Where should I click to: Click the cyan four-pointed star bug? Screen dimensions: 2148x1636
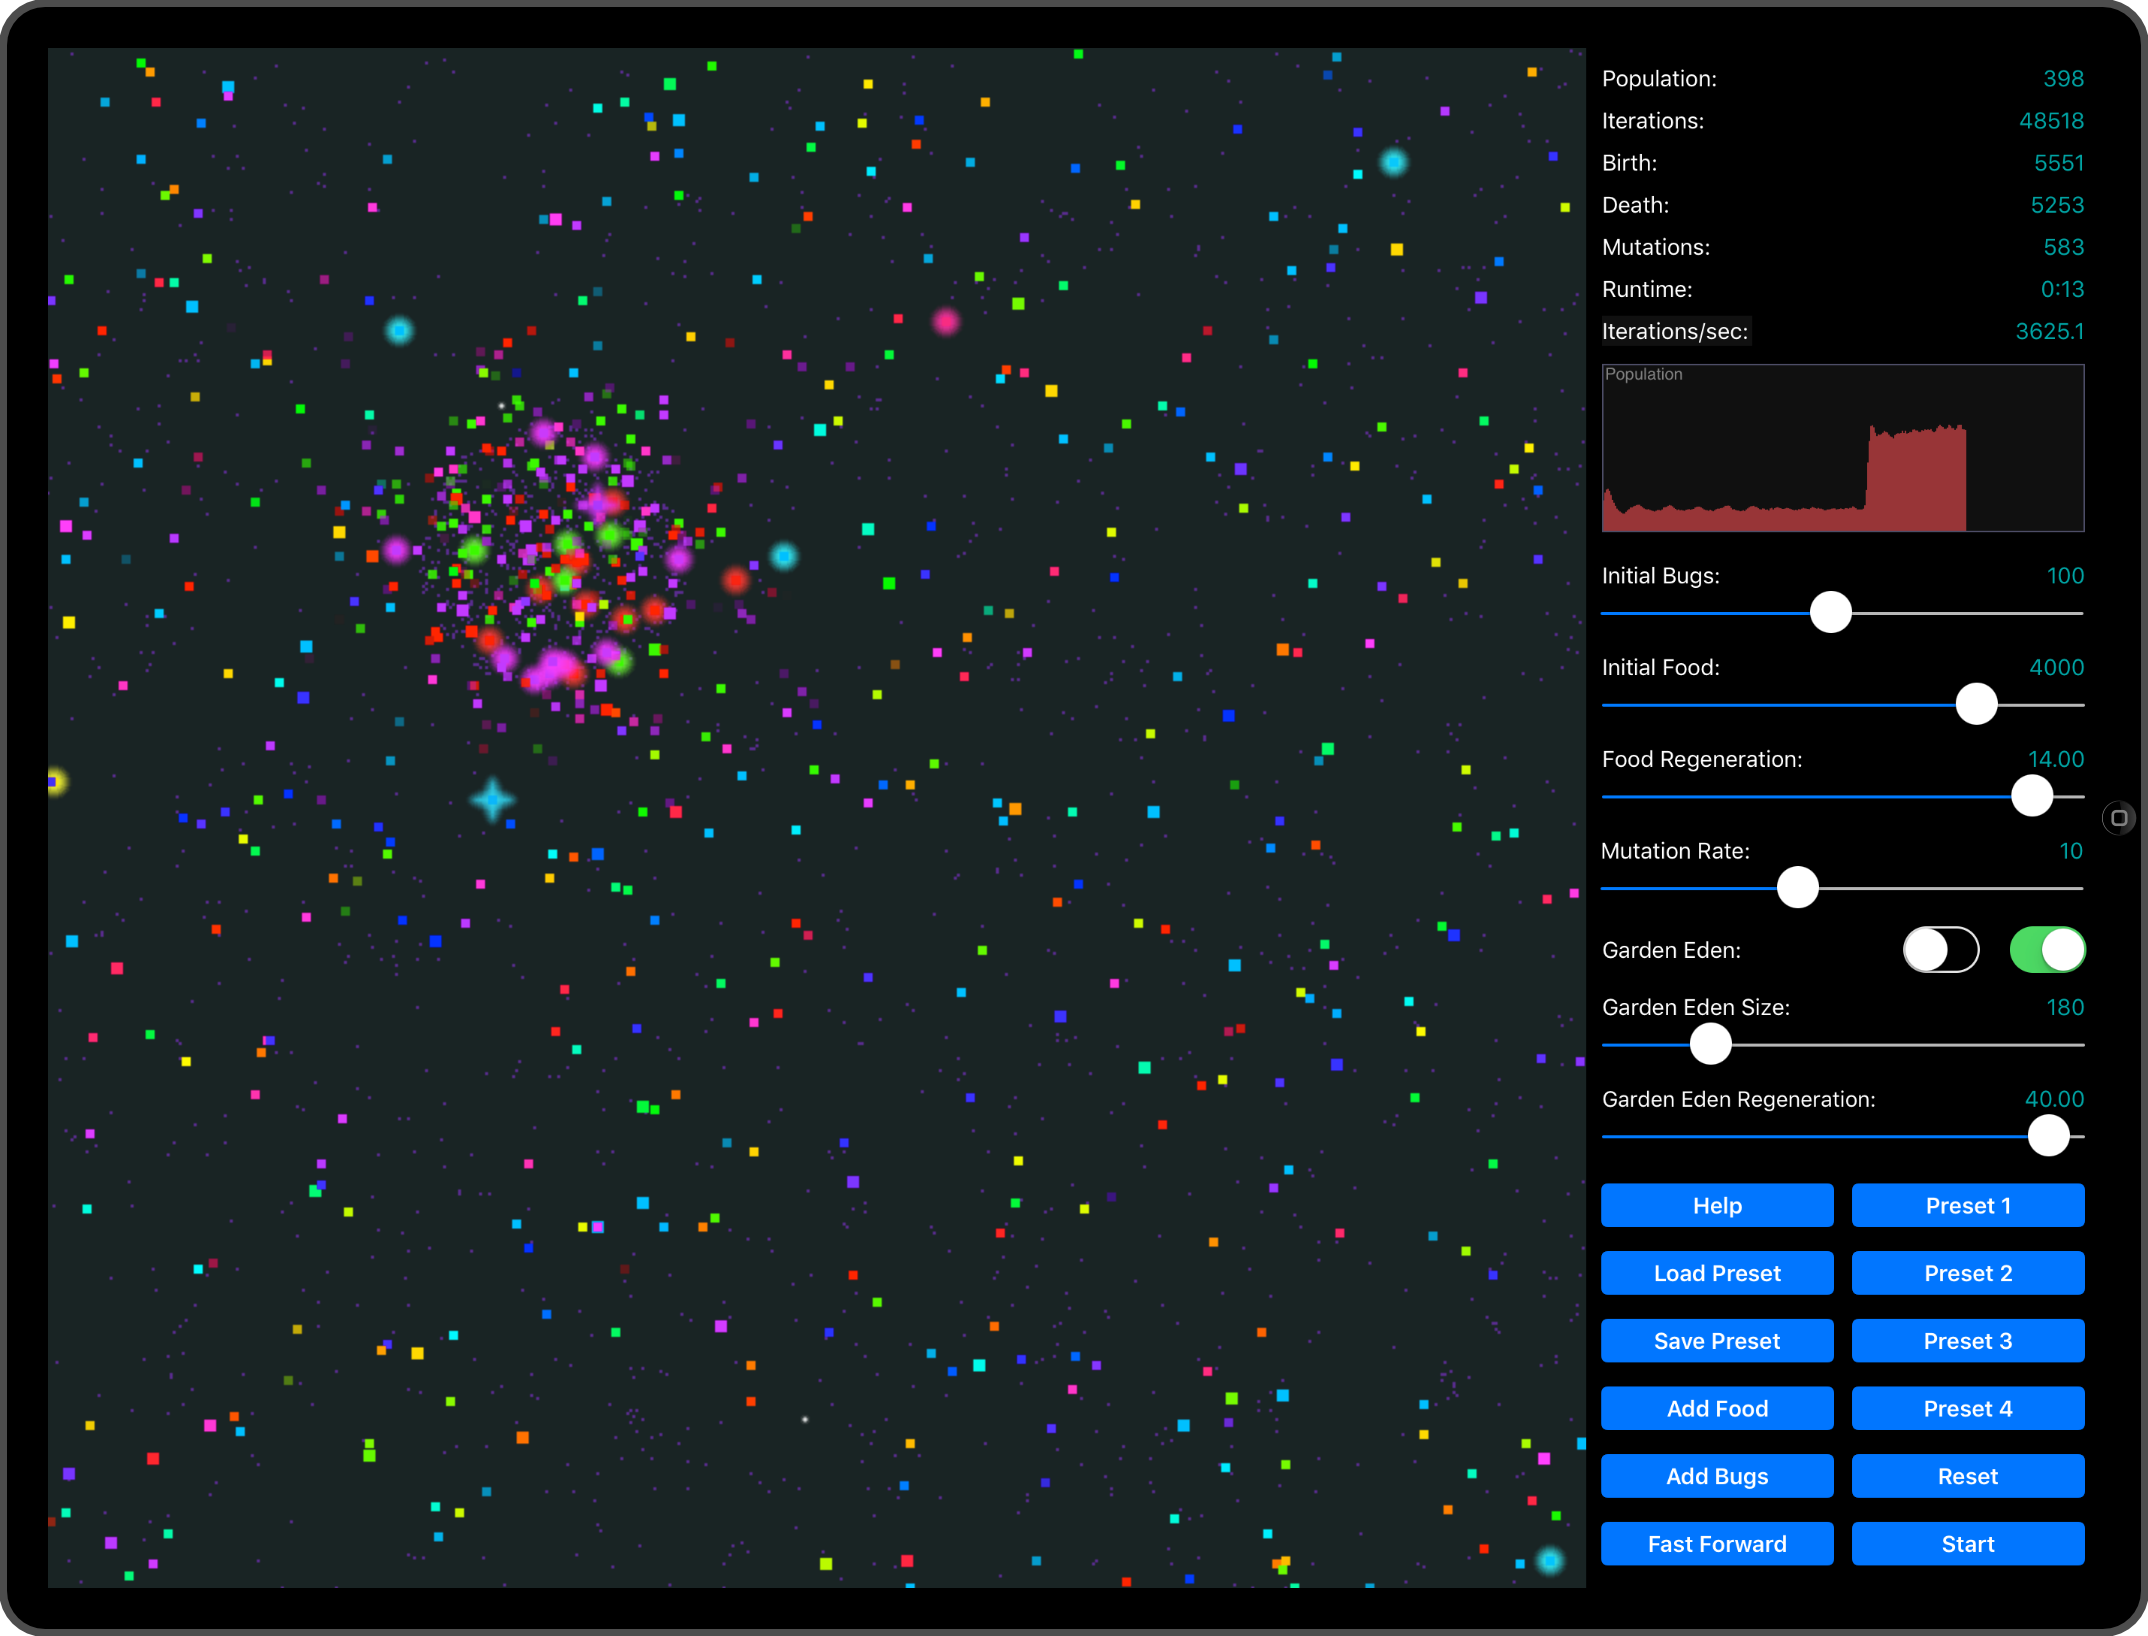point(492,800)
